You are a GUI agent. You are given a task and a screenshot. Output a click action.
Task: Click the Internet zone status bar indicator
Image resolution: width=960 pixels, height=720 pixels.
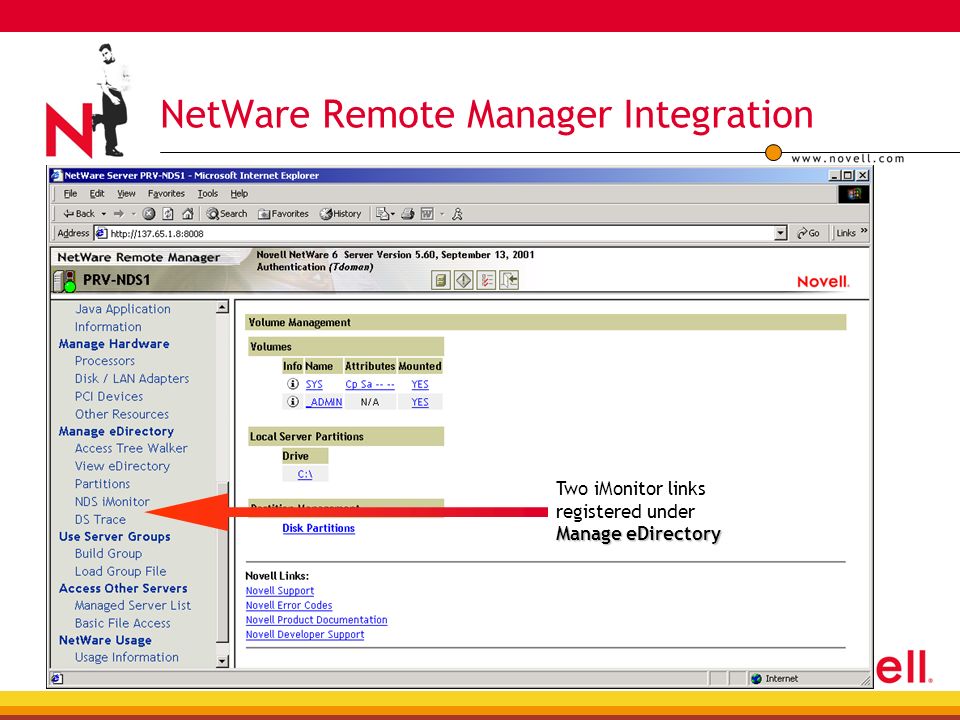pyautogui.click(x=775, y=678)
